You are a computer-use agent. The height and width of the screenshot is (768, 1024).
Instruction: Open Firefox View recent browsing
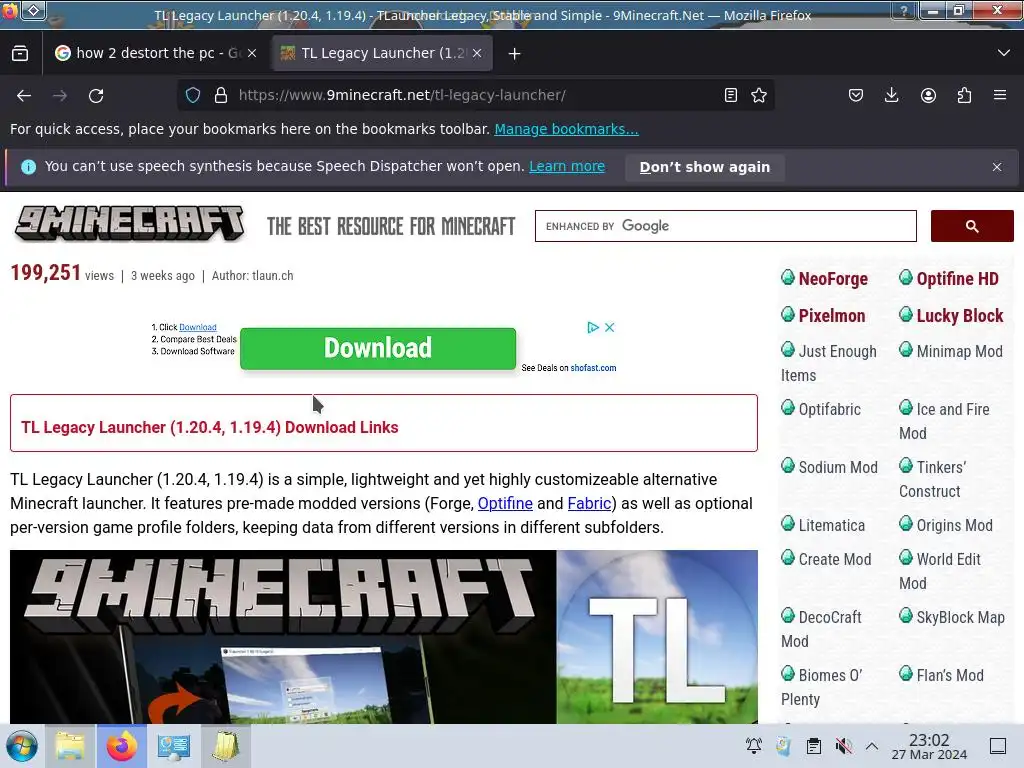click(x=20, y=54)
